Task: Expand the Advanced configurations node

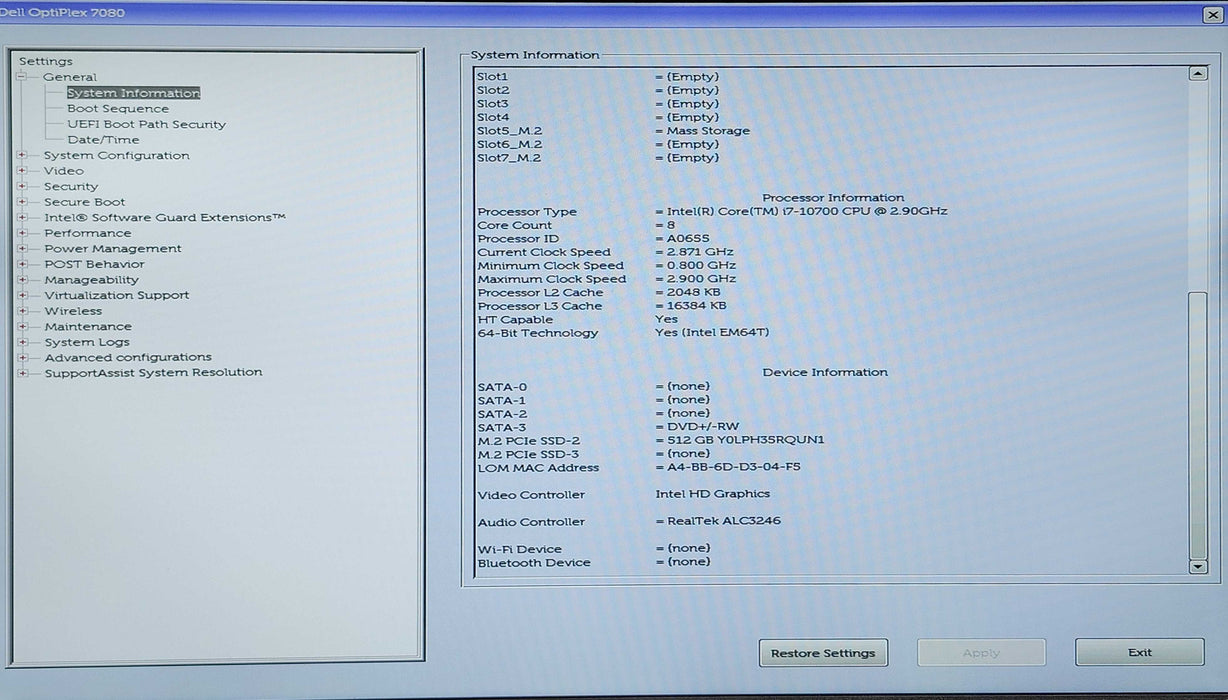Action: (21, 357)
